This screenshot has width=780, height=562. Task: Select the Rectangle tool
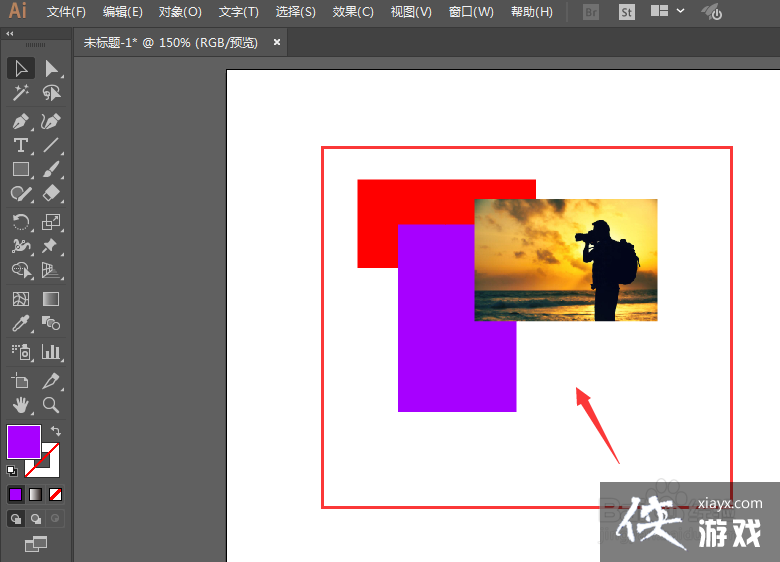(x=21, y=169)
